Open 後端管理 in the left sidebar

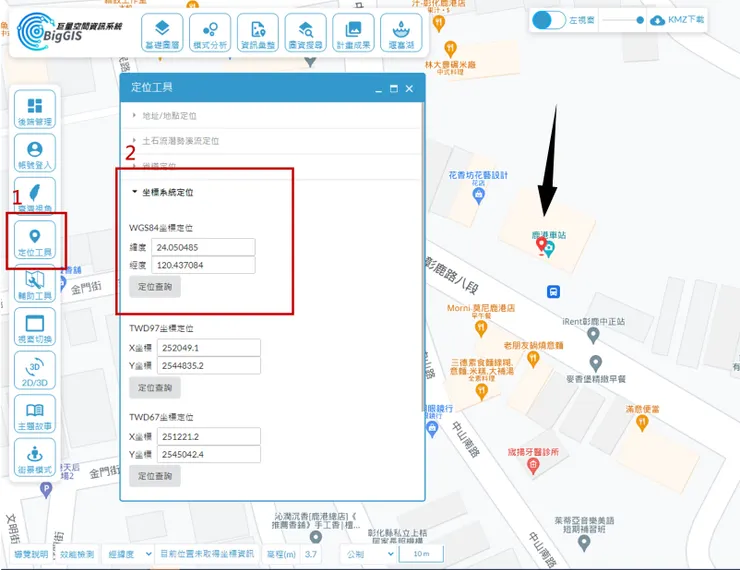(x=35, y=109)
